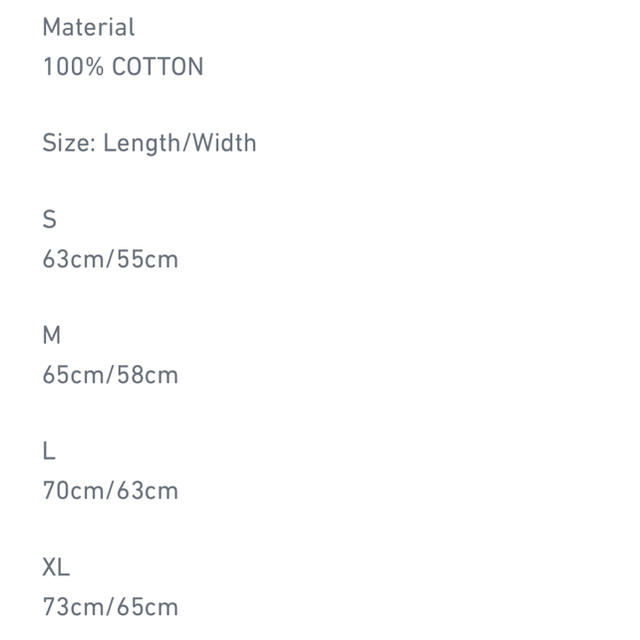Click the XL size label
Image resolution: width=640 pixels, height=640 pixels.
point(56,567)
